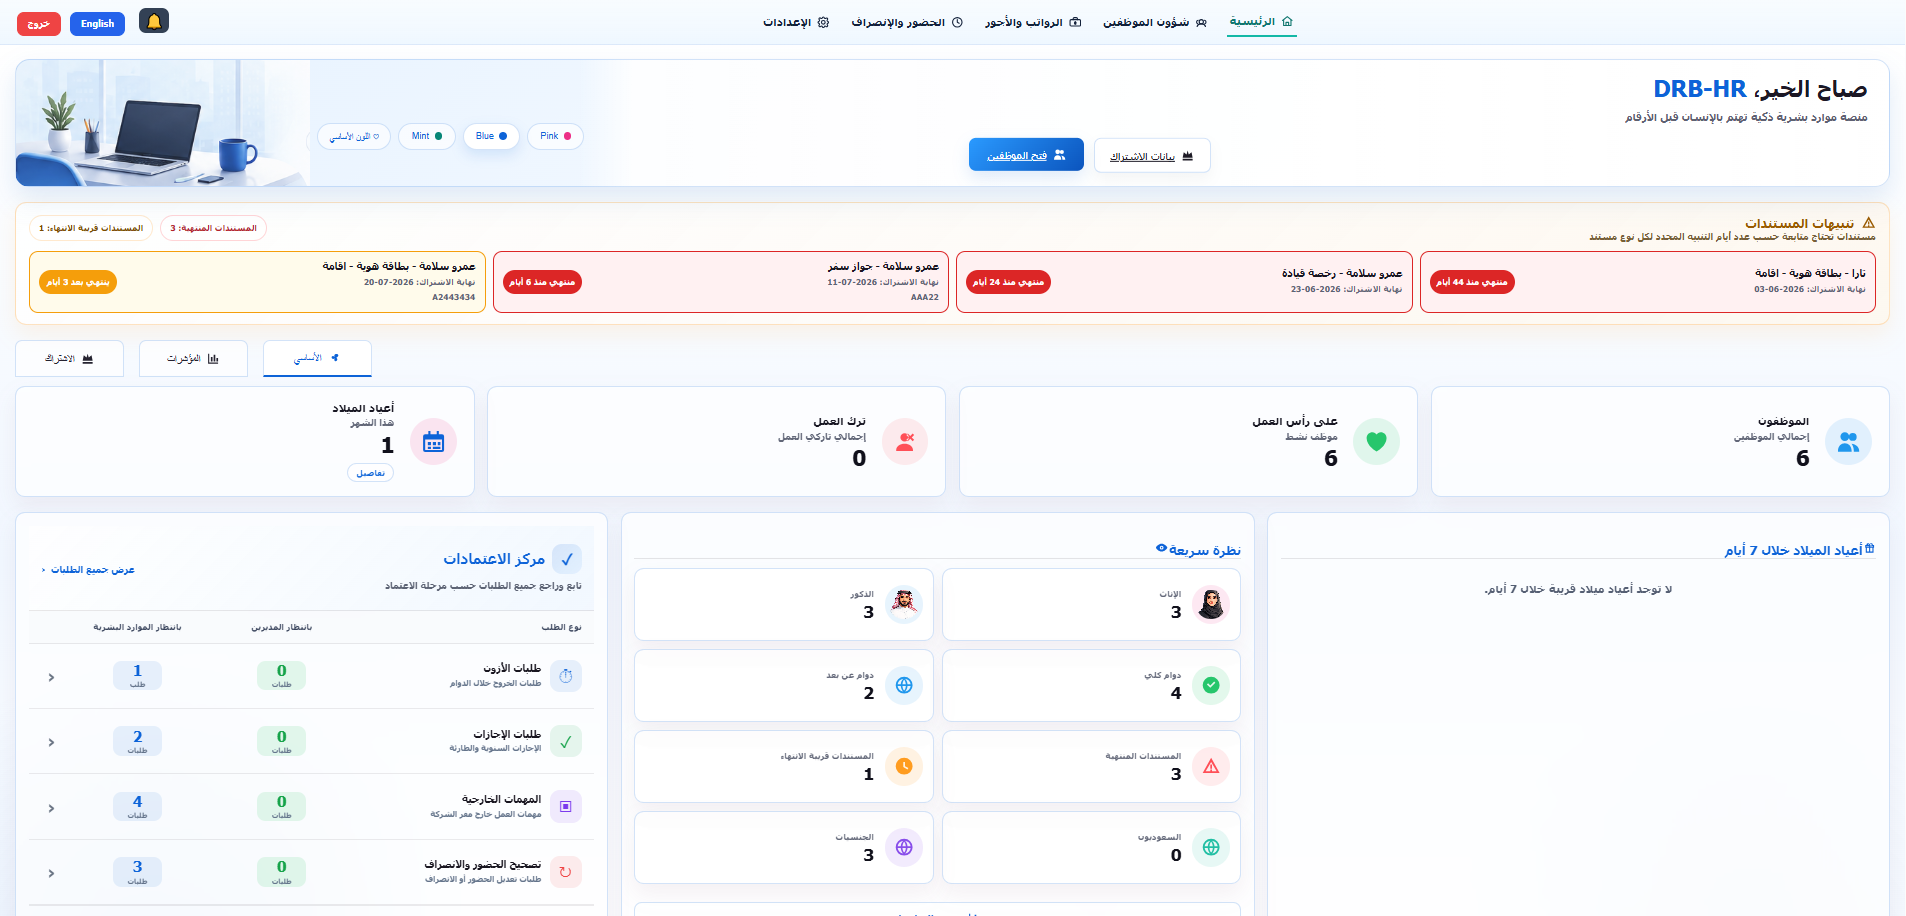Expand the leave requests row chevron

pos(51,742)
